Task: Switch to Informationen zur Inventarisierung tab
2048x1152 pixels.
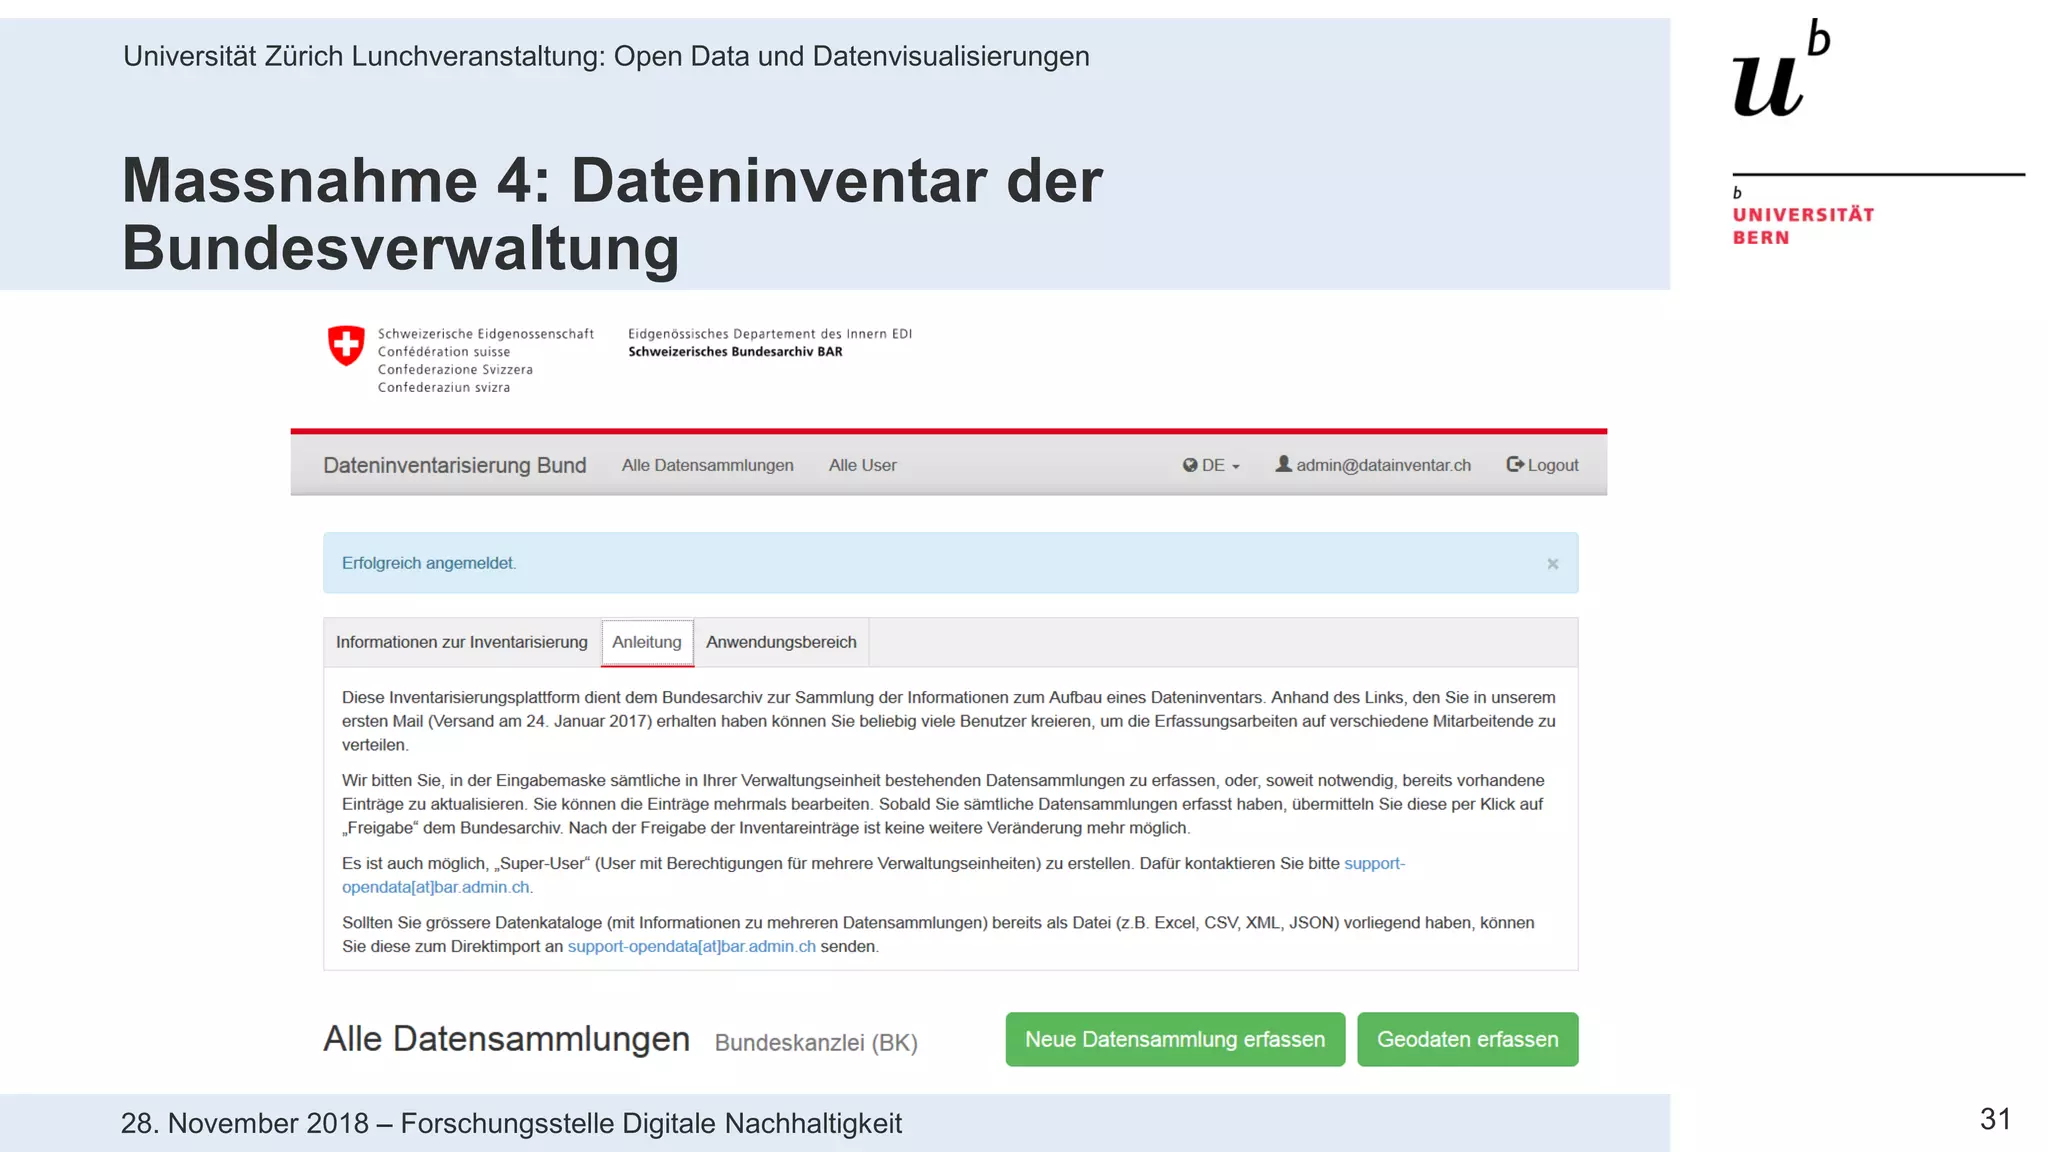Action: [461, 642]
